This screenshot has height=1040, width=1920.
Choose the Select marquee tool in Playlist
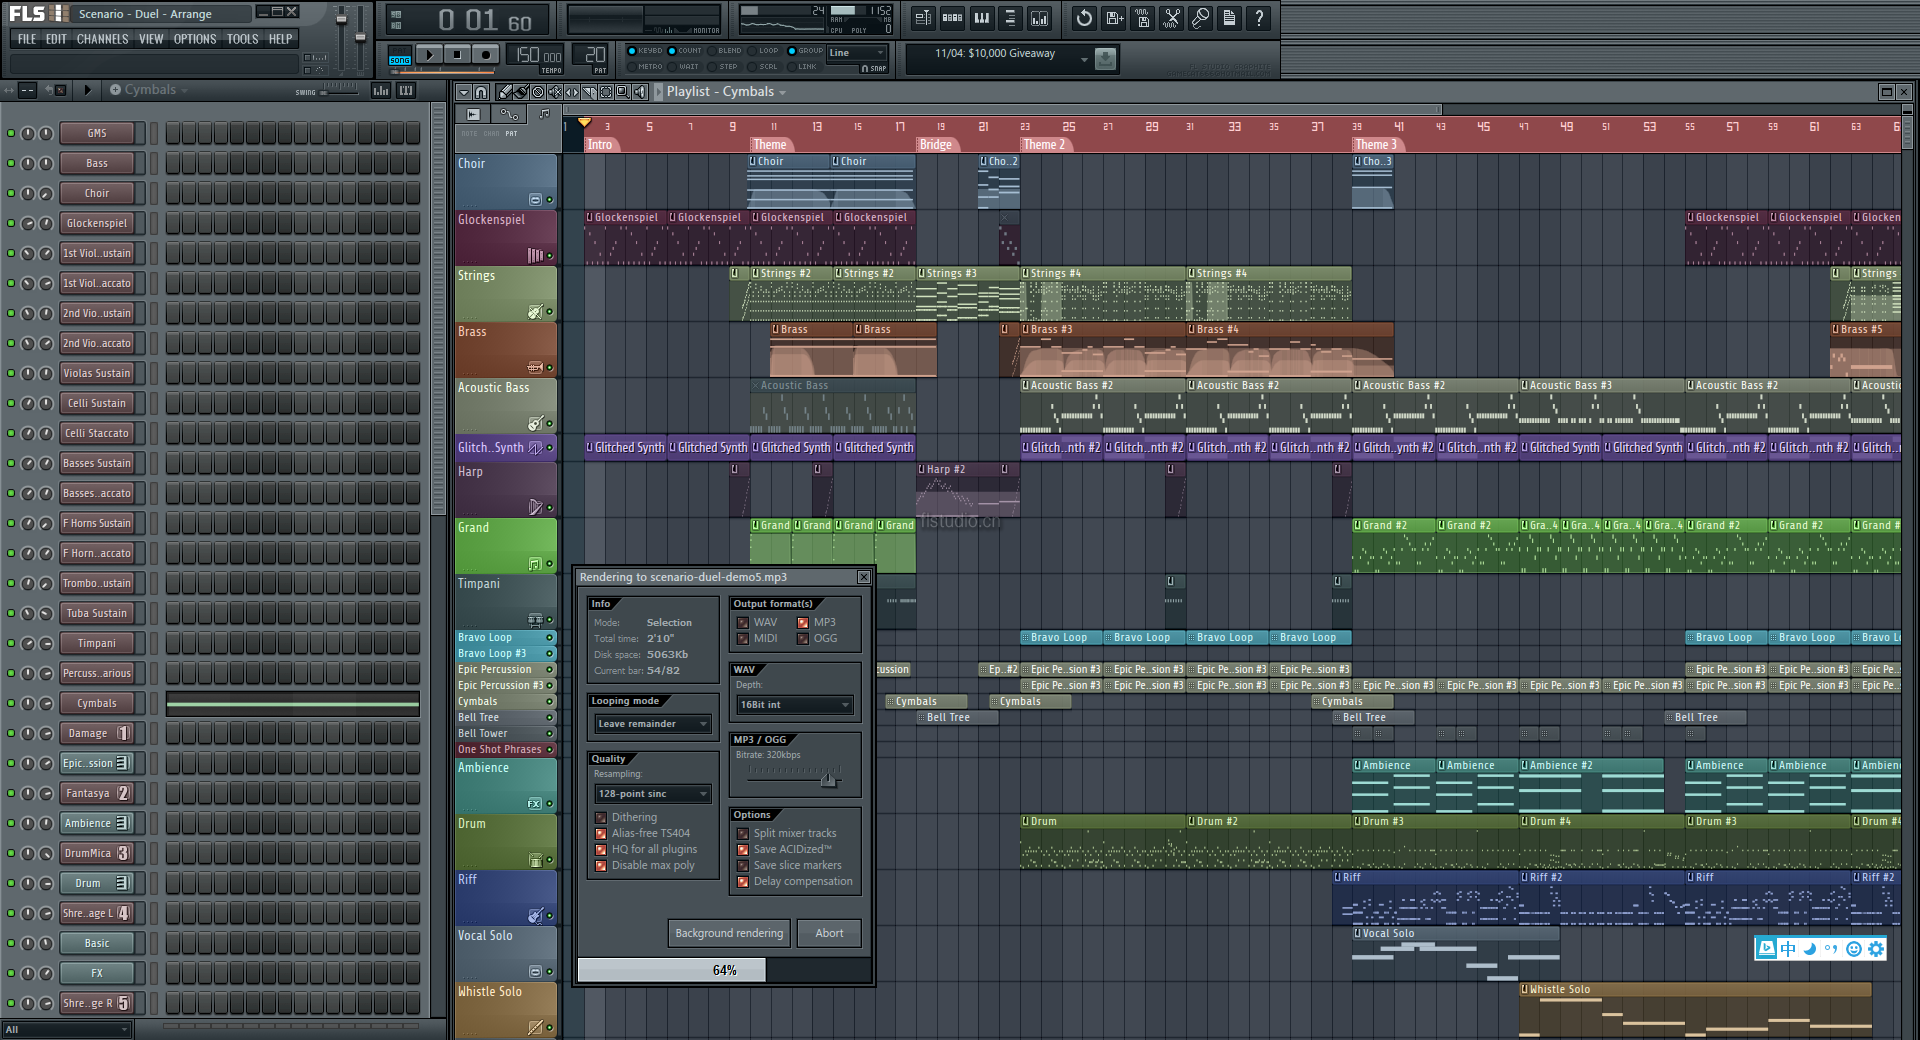606,92
